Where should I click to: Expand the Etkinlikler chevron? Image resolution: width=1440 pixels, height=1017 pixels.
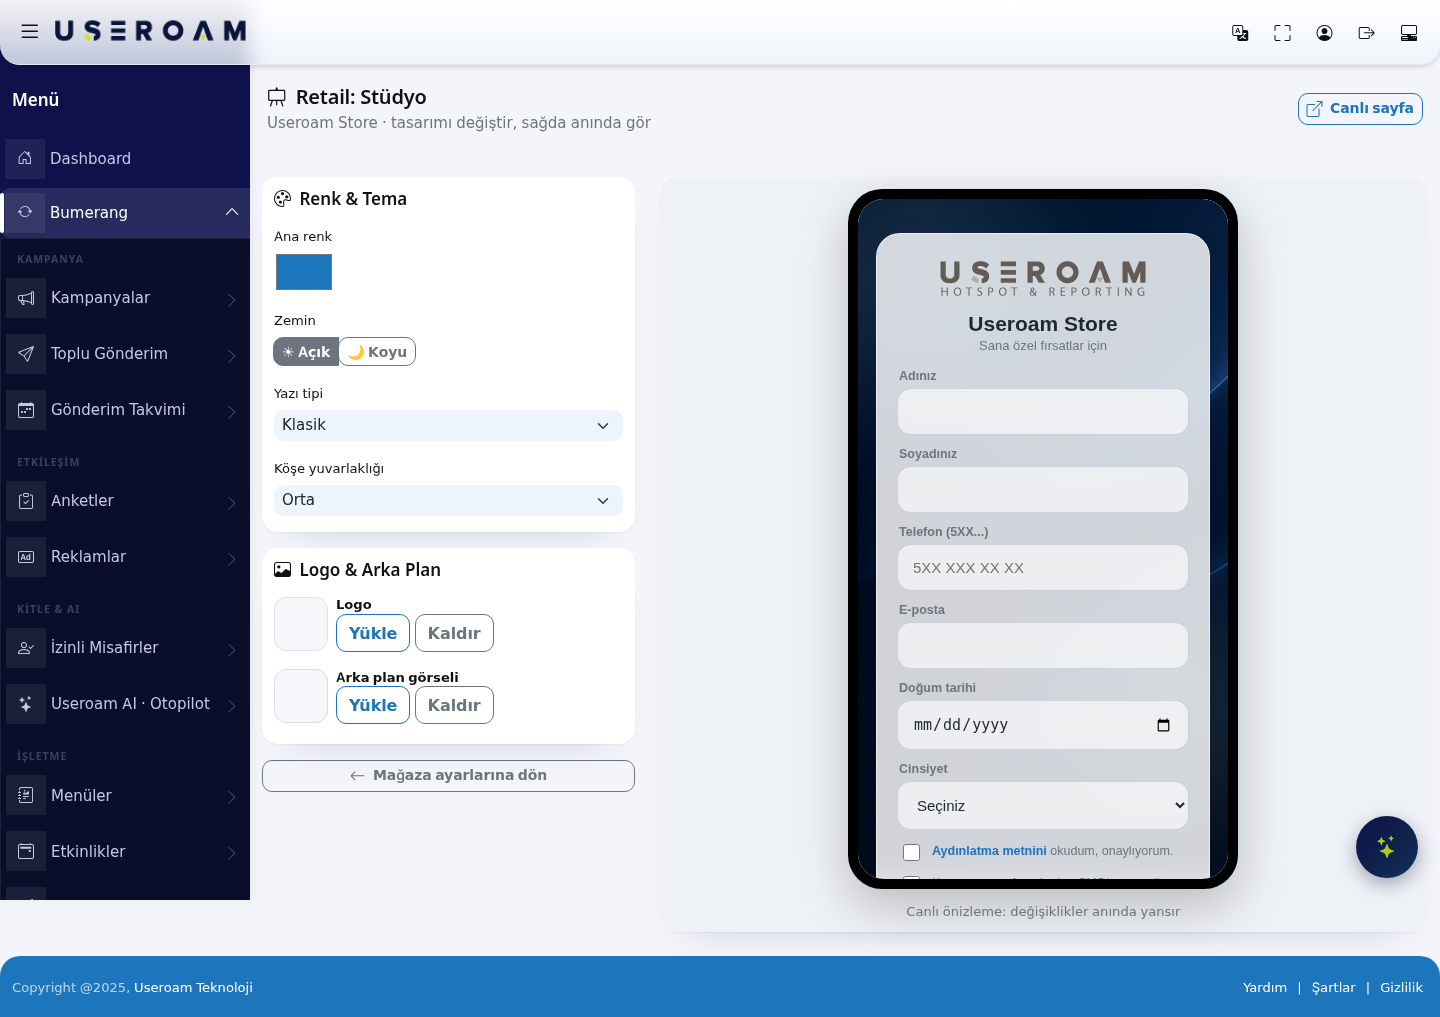tap(232, 853)
